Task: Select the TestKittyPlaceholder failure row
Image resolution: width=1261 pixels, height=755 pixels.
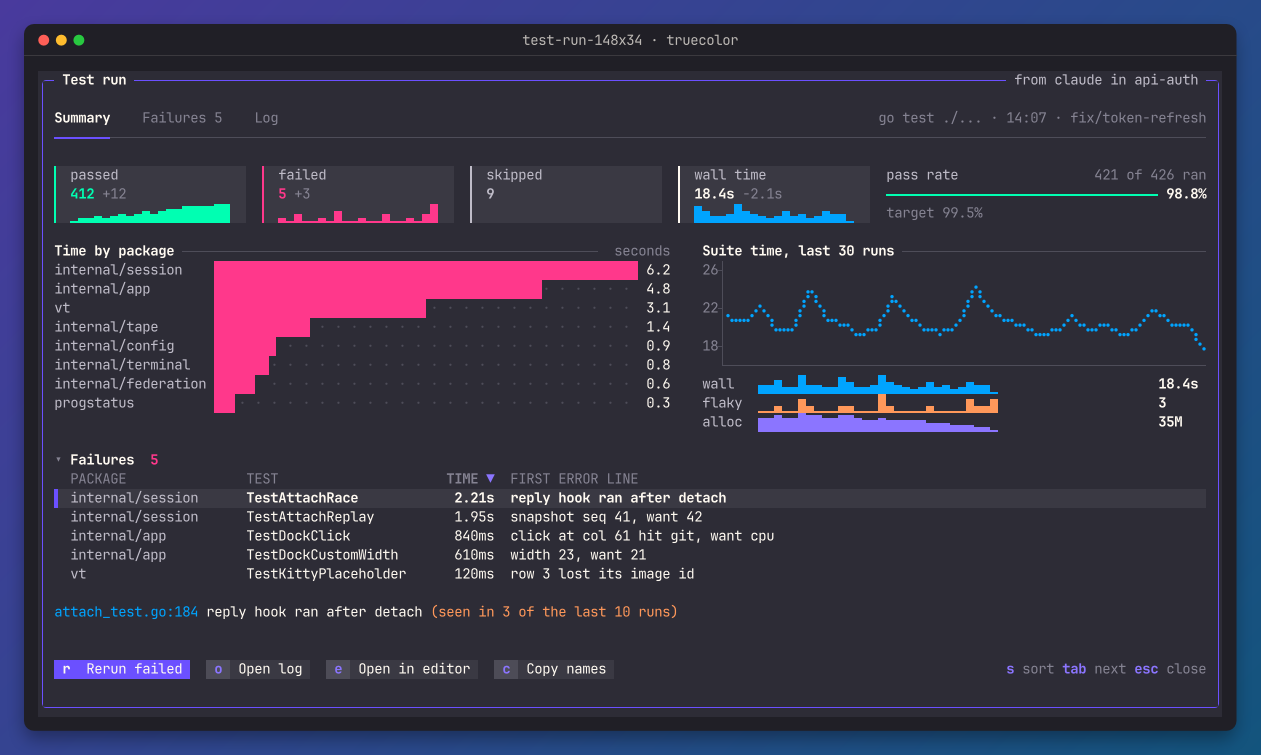Action: tap(630, 574)
